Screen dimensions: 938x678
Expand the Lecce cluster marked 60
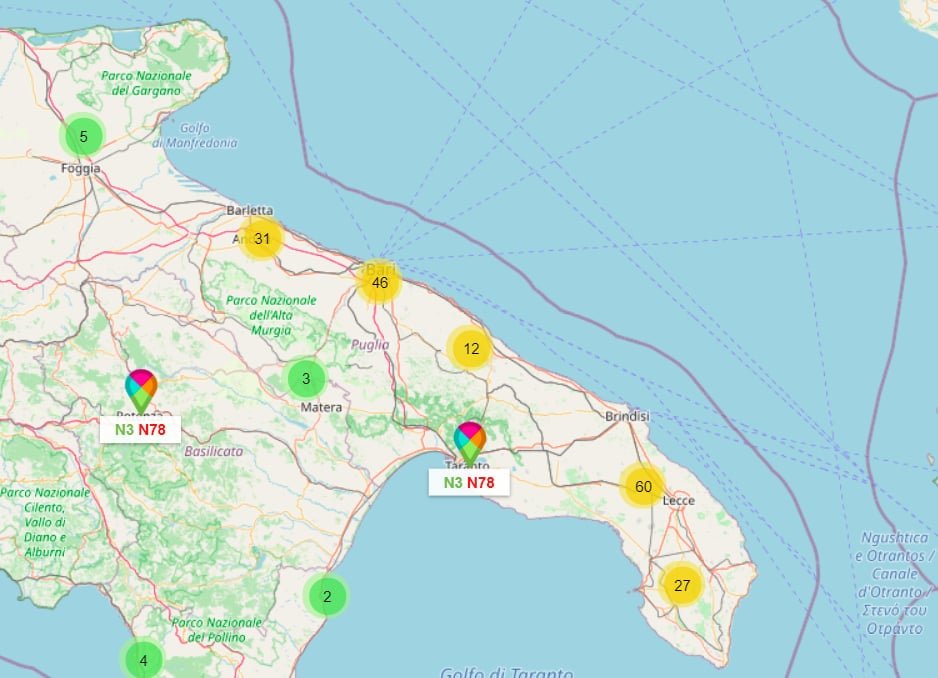pyautogui.click(x=643, y=487)
